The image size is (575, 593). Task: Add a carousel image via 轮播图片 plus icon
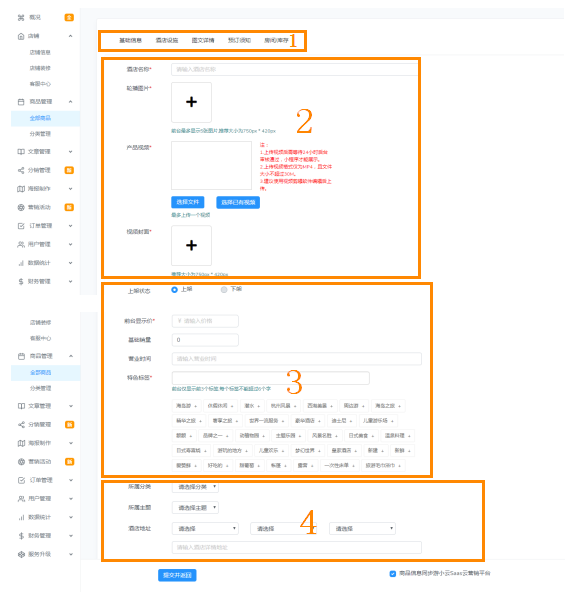coord(191,102)
